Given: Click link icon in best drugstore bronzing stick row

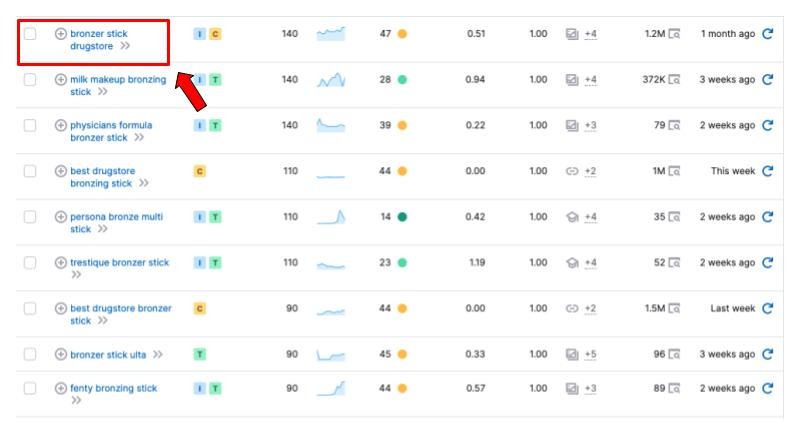Looking at the screenshot, I should coord(572,171).
